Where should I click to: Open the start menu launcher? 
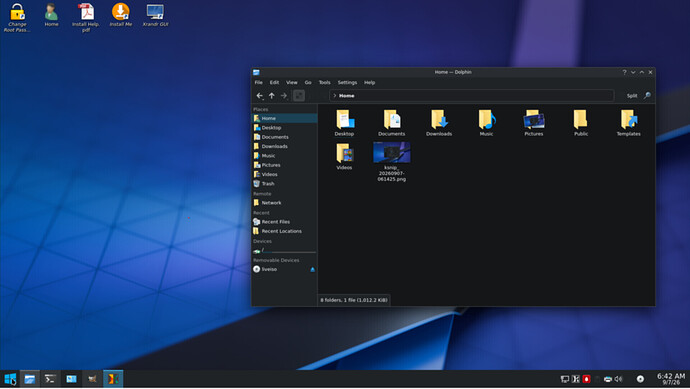click(10, 379)
